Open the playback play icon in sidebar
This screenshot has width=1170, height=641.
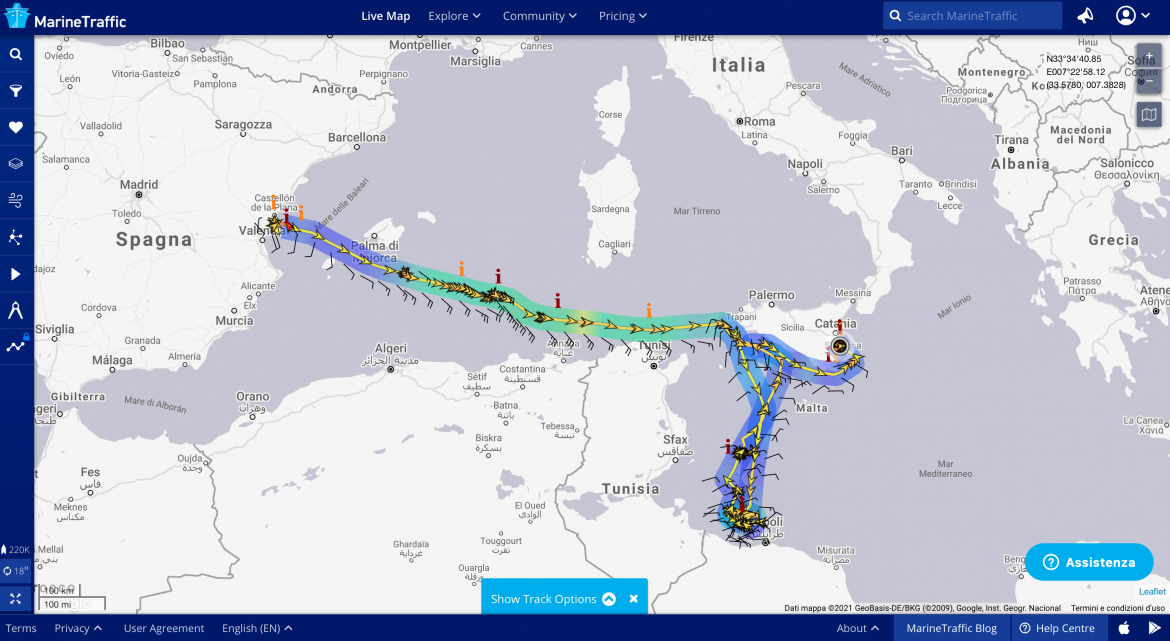(x=16, y=274)
